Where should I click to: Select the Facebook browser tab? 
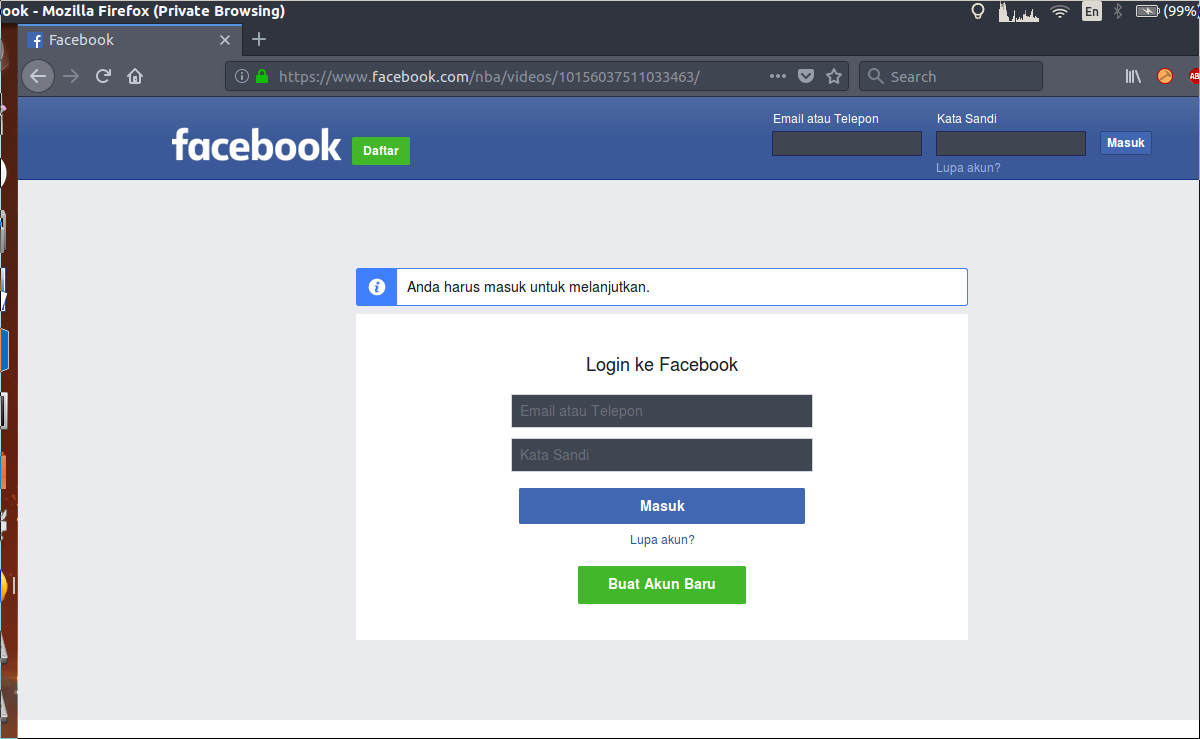click(130, 40)
